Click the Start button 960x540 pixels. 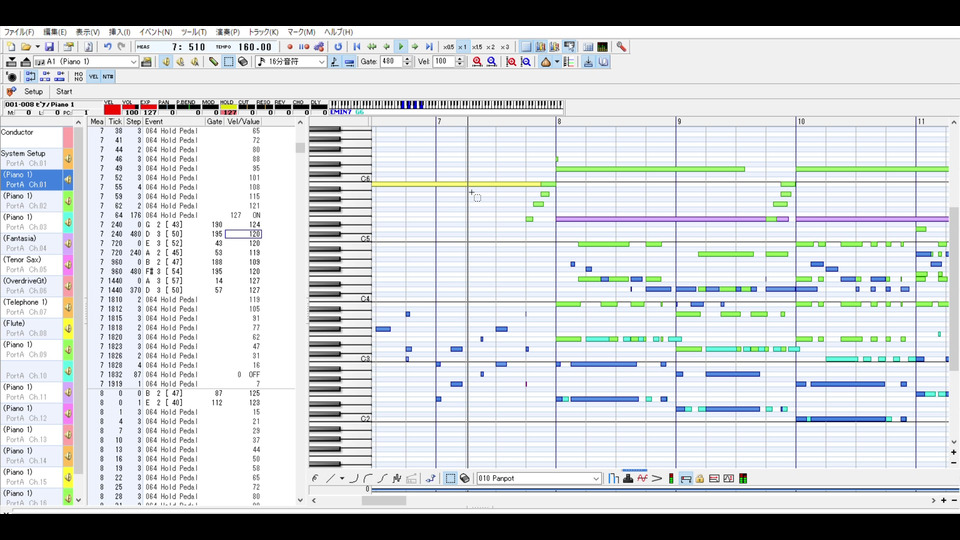tap(63, 92)
